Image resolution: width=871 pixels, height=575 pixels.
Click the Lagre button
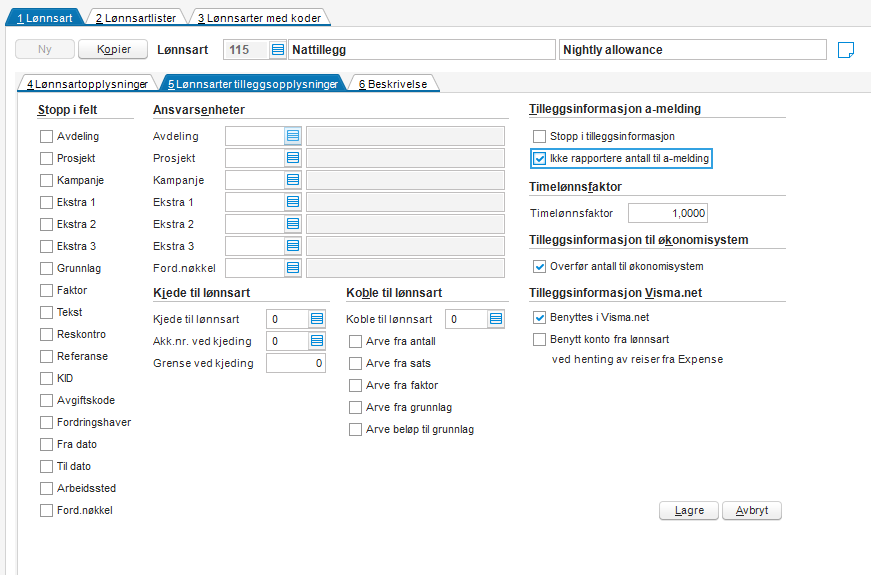coord(689,511)
